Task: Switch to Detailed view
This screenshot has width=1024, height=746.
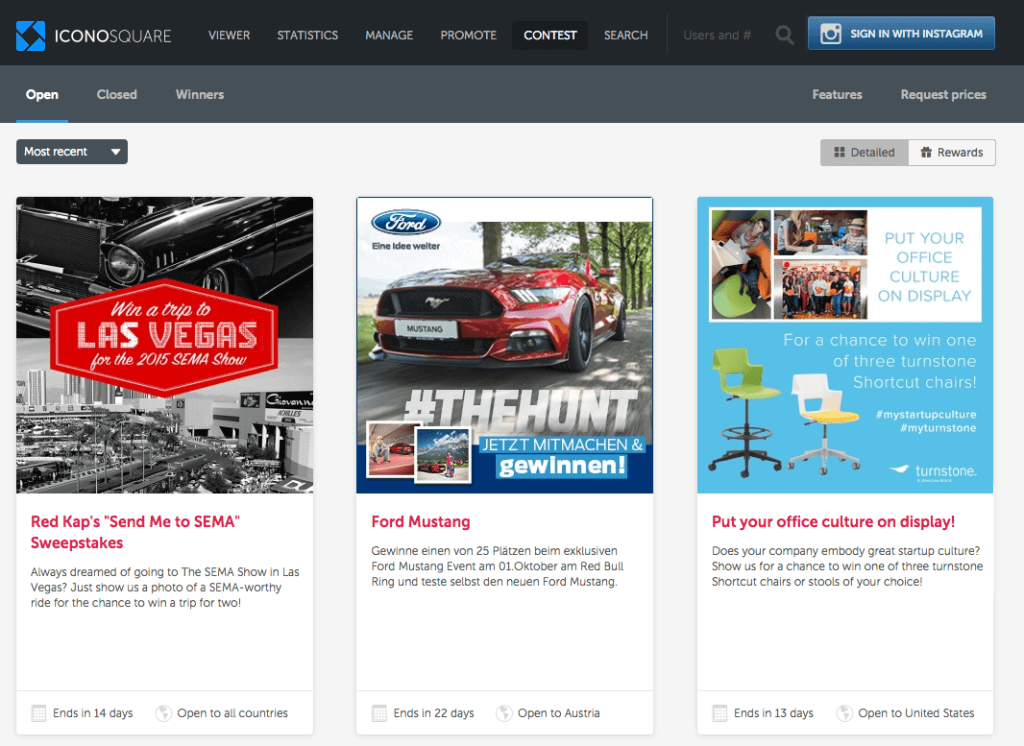Action: point(864,152)
